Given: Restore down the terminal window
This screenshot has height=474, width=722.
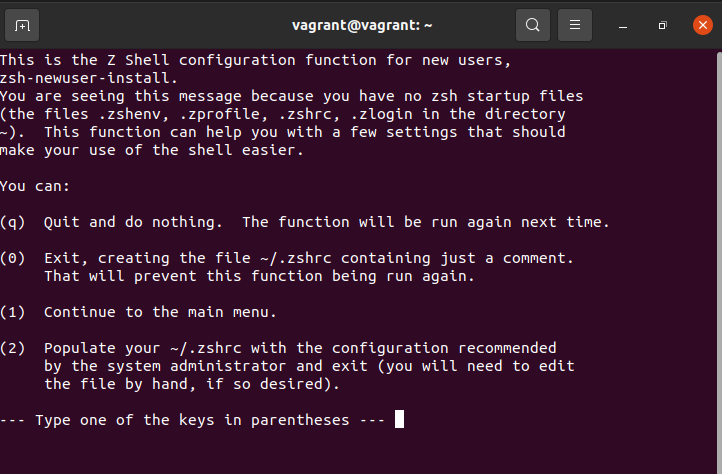Looking at the screenshot, I should tap(662, 24).
